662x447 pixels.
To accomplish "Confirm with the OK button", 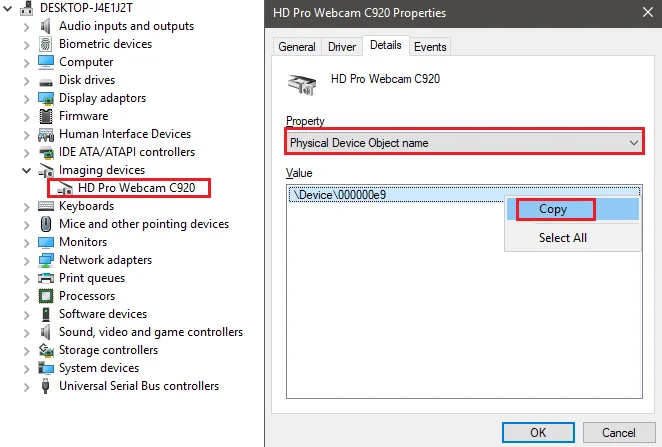I will 538,433.
